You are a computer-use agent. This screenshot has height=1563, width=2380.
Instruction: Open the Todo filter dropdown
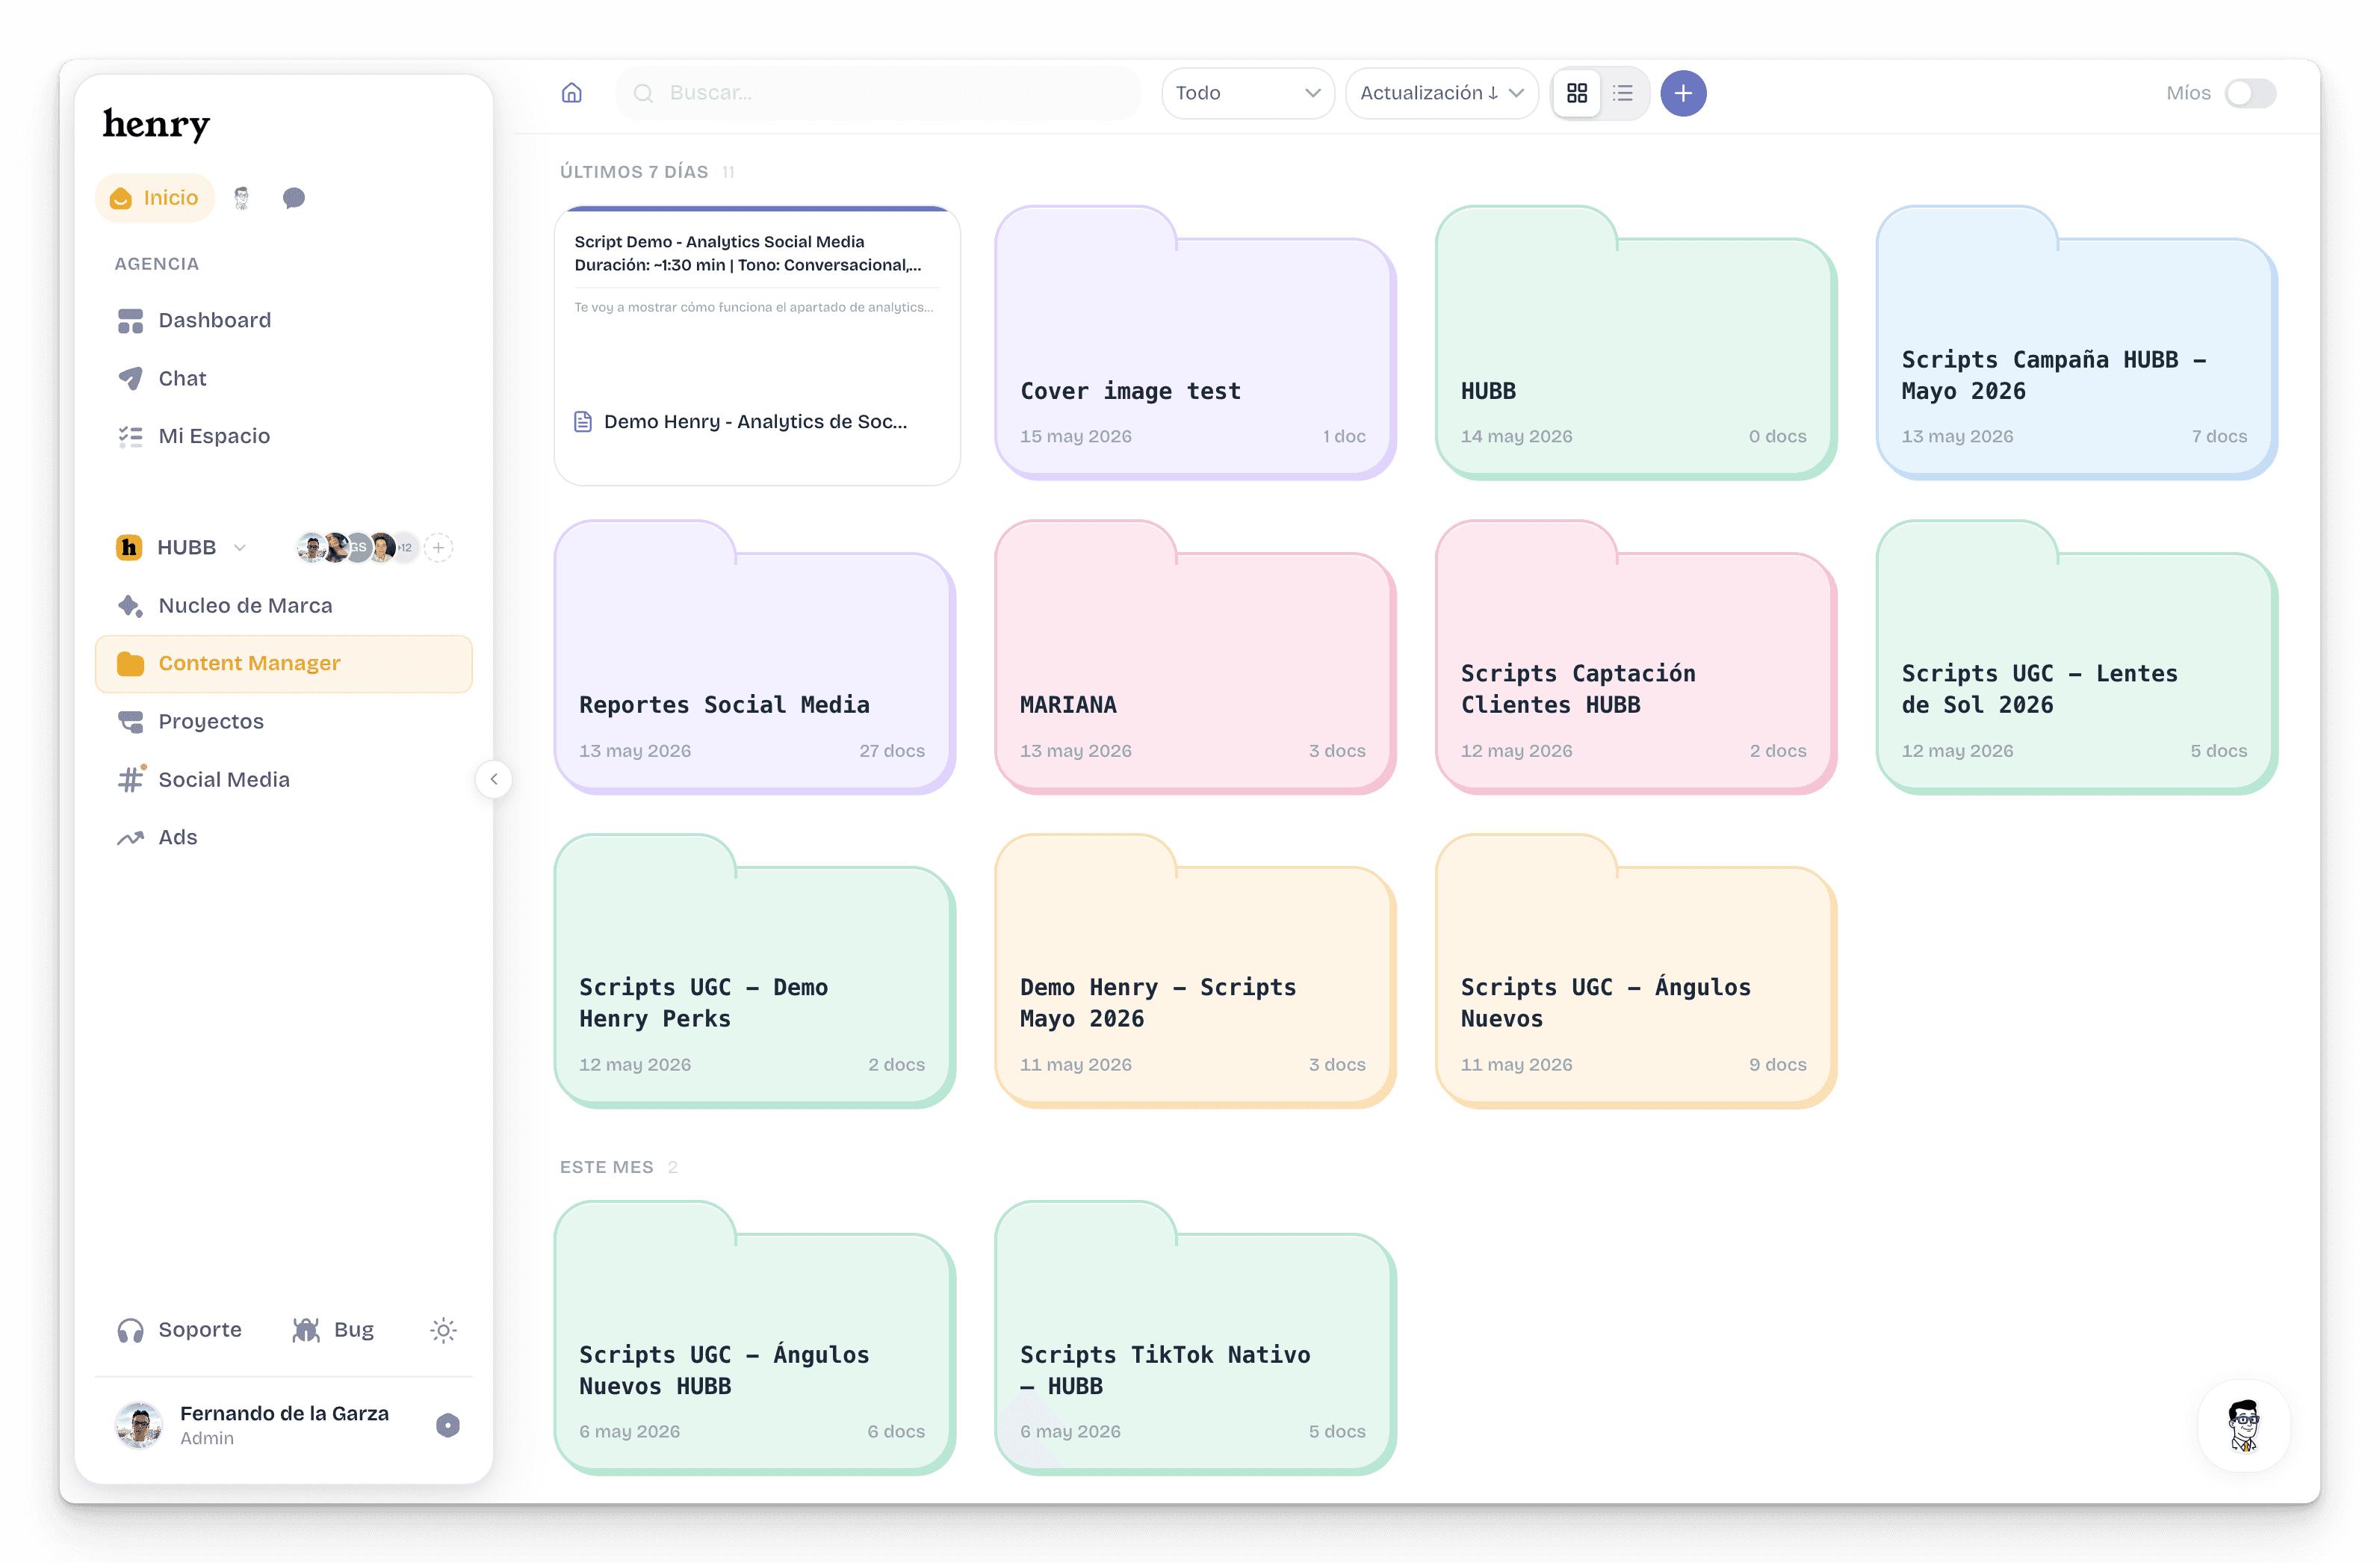point(1247,93)
